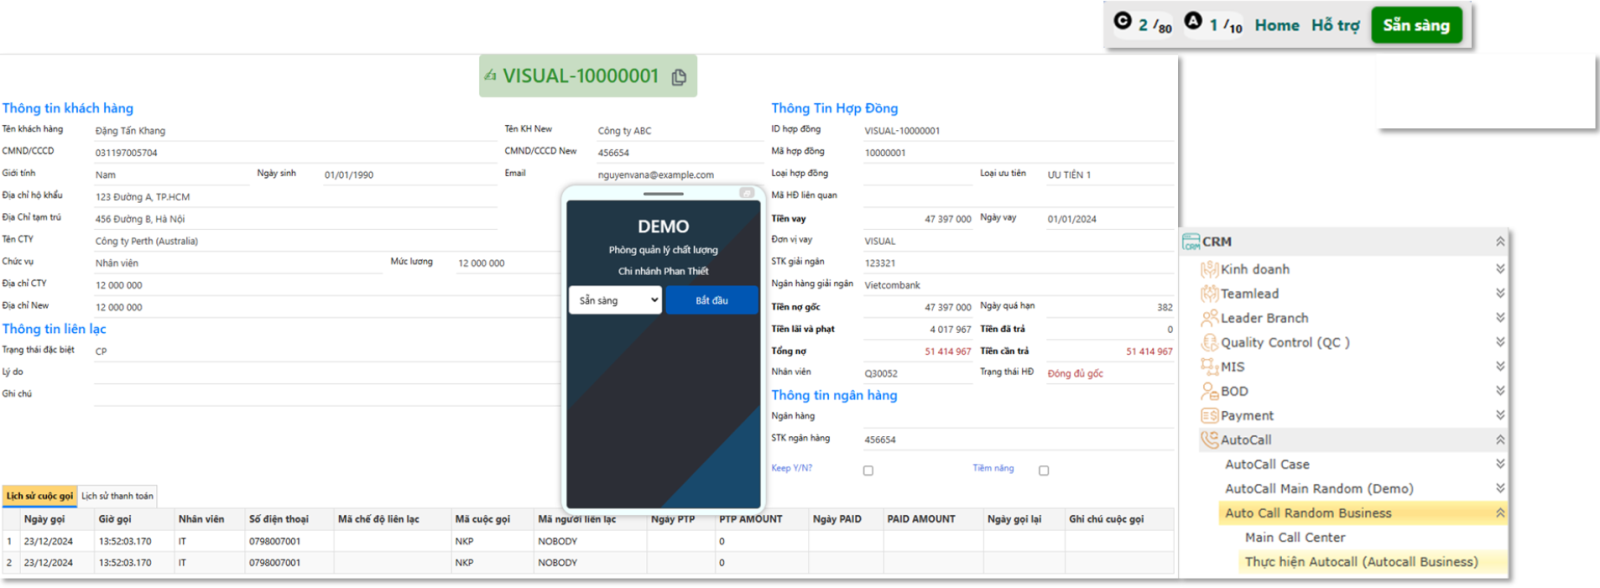Switch to Lịch sử thanh toán tab
Viewport: 1600px width, 588px height.
click(117, 496)
